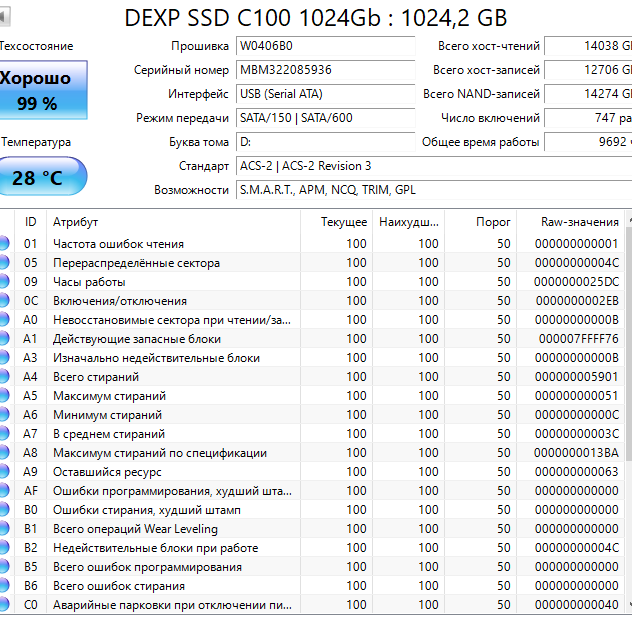Click the status icon for attribute 0C
Screen dimensions: 632x621
(x=4, y=301)
